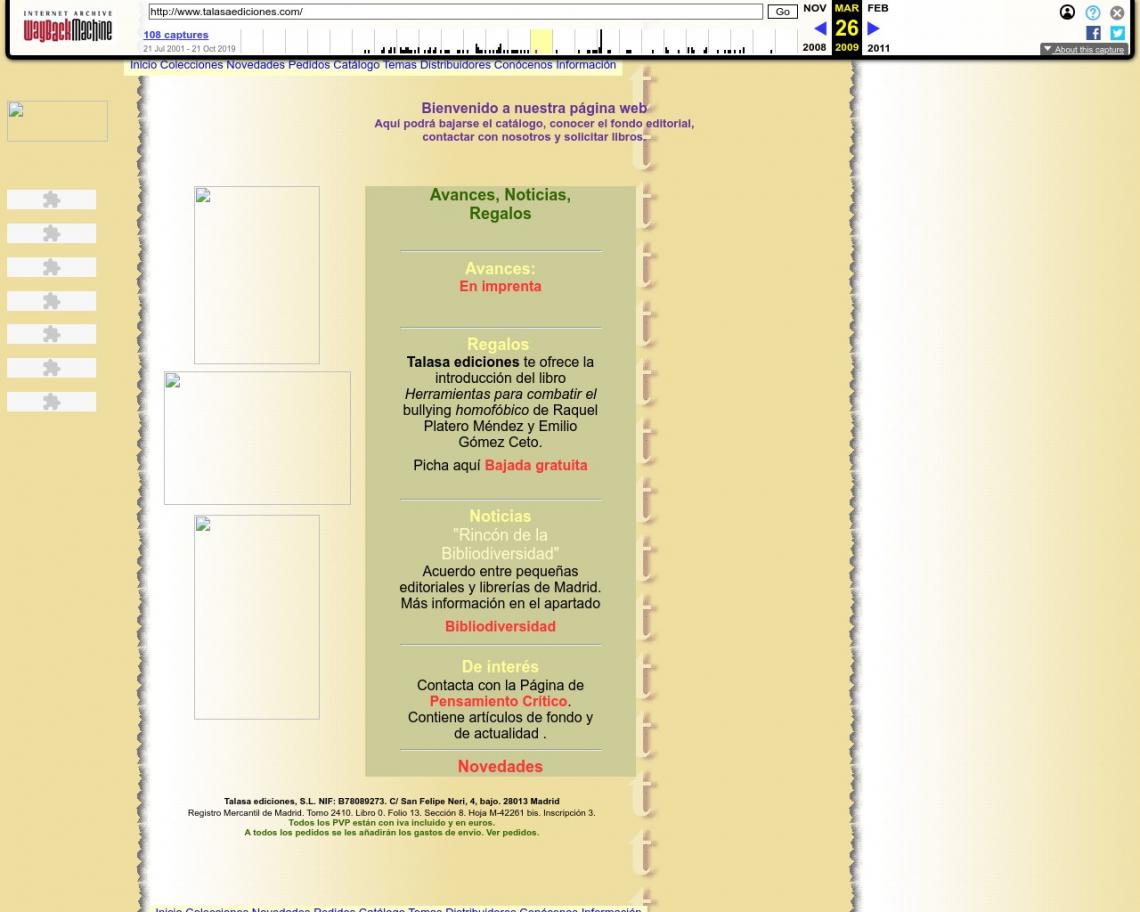
Task: Click the wide middle broken image placeholder
Action: [x=257, y=438]
